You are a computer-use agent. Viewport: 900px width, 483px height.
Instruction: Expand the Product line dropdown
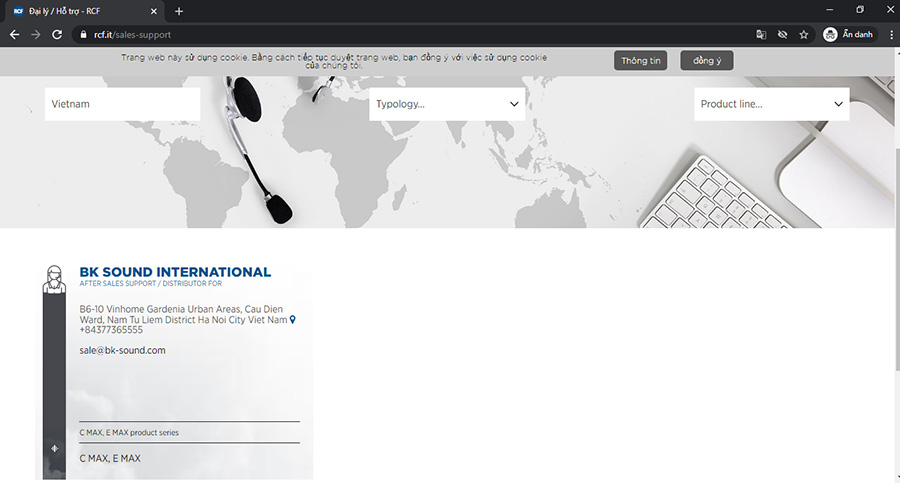pos(771,104)
